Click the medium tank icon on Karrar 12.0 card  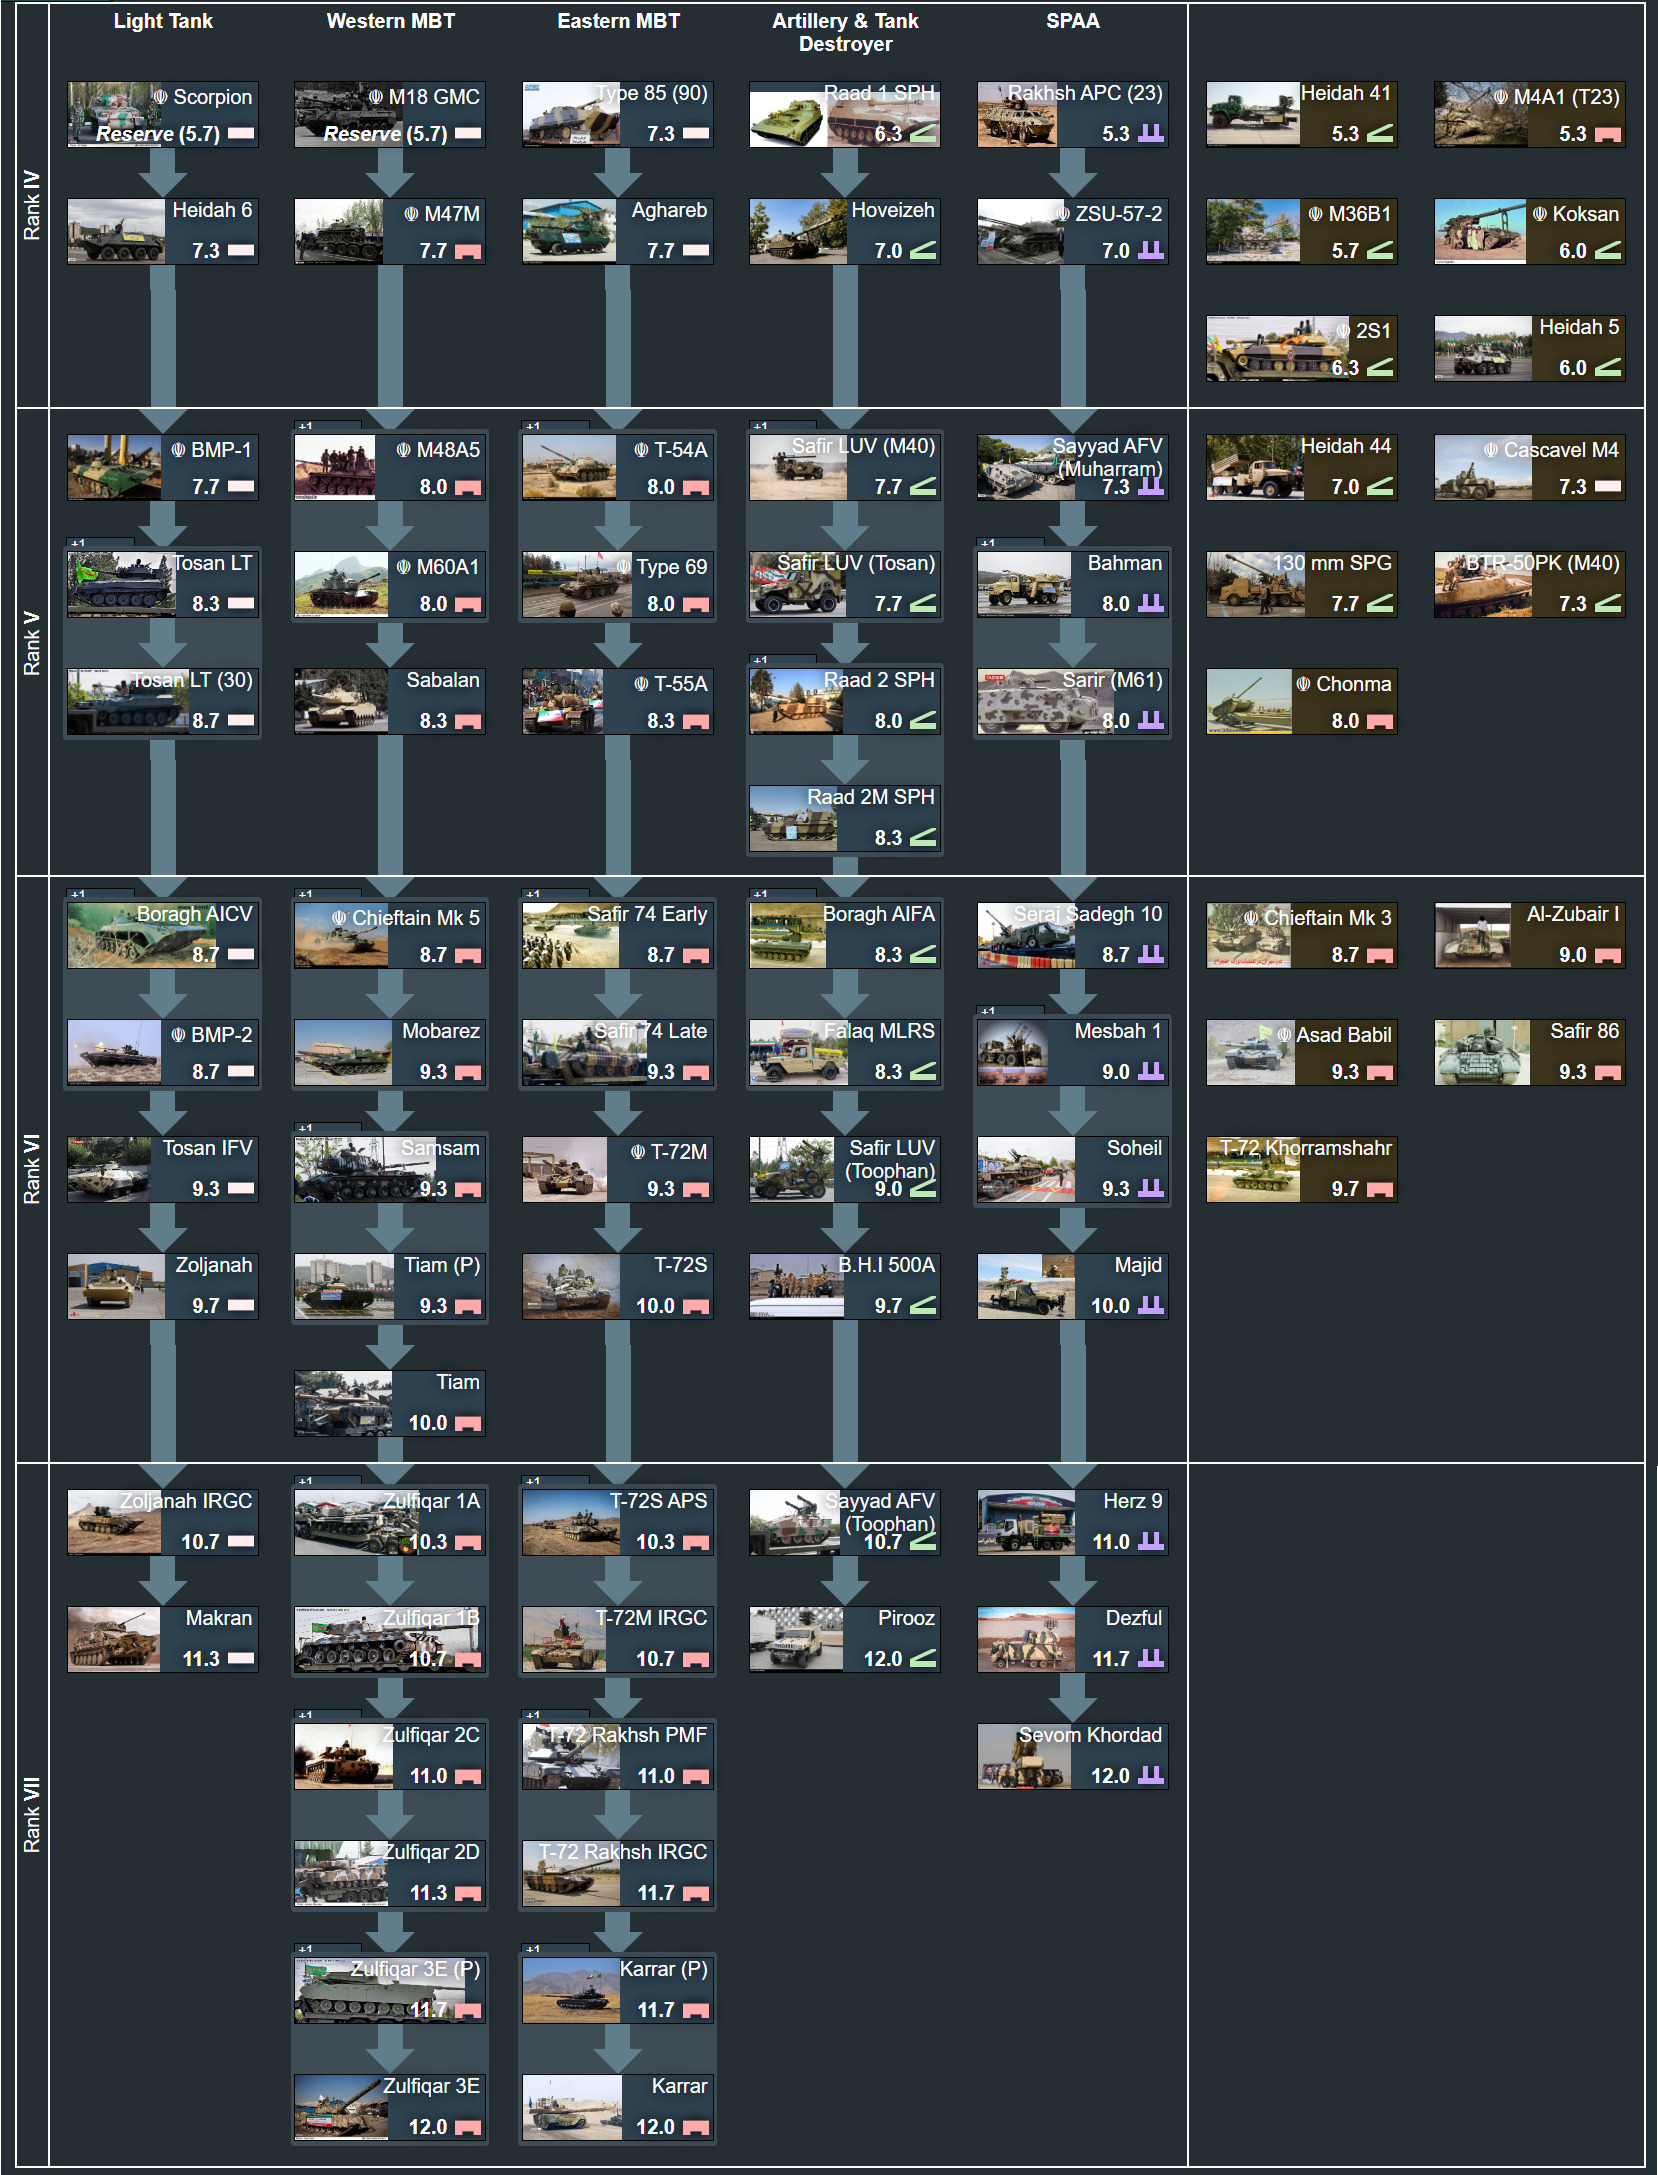pos(696,2127)
